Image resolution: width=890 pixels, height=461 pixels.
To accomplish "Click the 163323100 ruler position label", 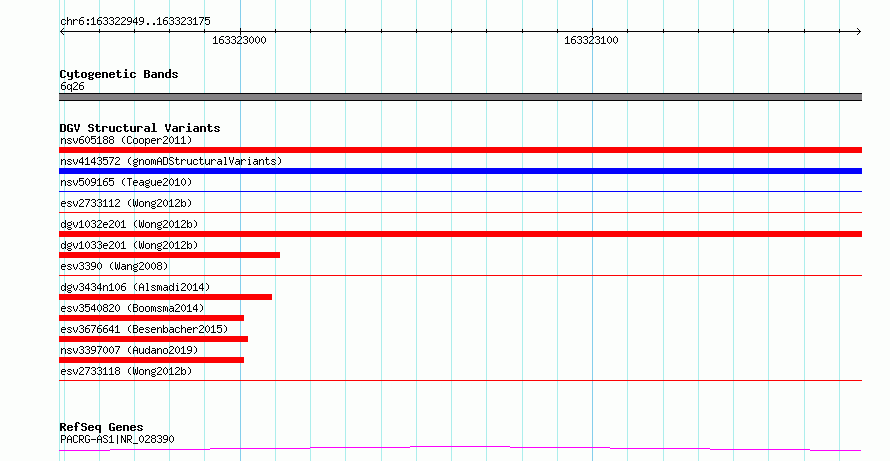I will (591, 41).
